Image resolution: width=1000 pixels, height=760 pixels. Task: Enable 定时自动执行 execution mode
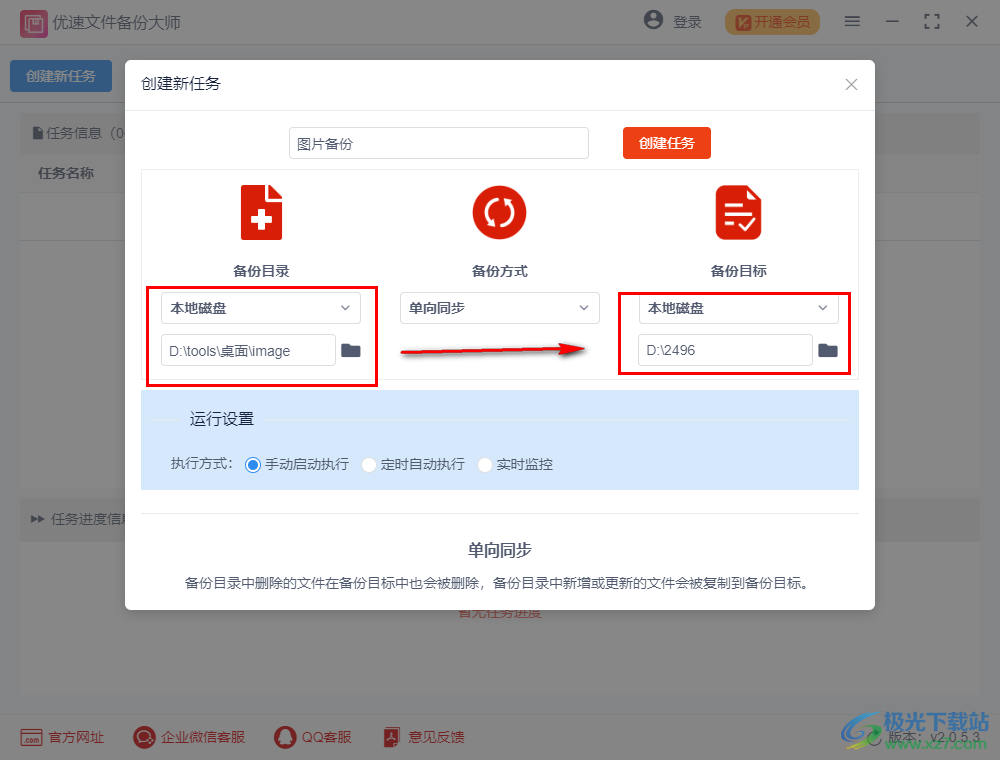tap(369, 464)
